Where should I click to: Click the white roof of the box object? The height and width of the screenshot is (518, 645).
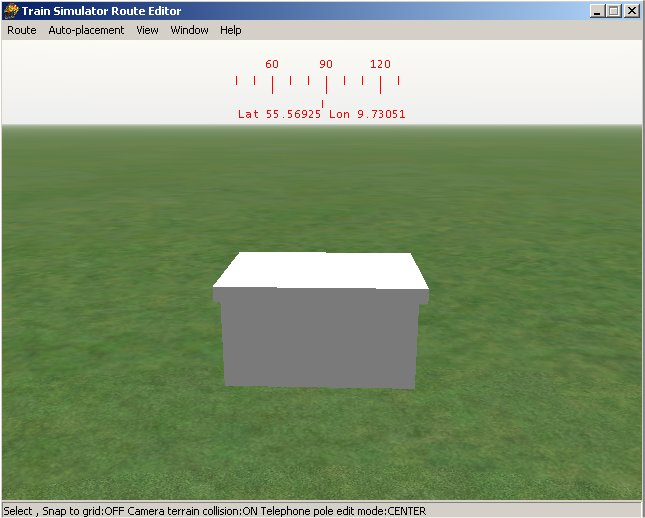click(x=321, y=269)
